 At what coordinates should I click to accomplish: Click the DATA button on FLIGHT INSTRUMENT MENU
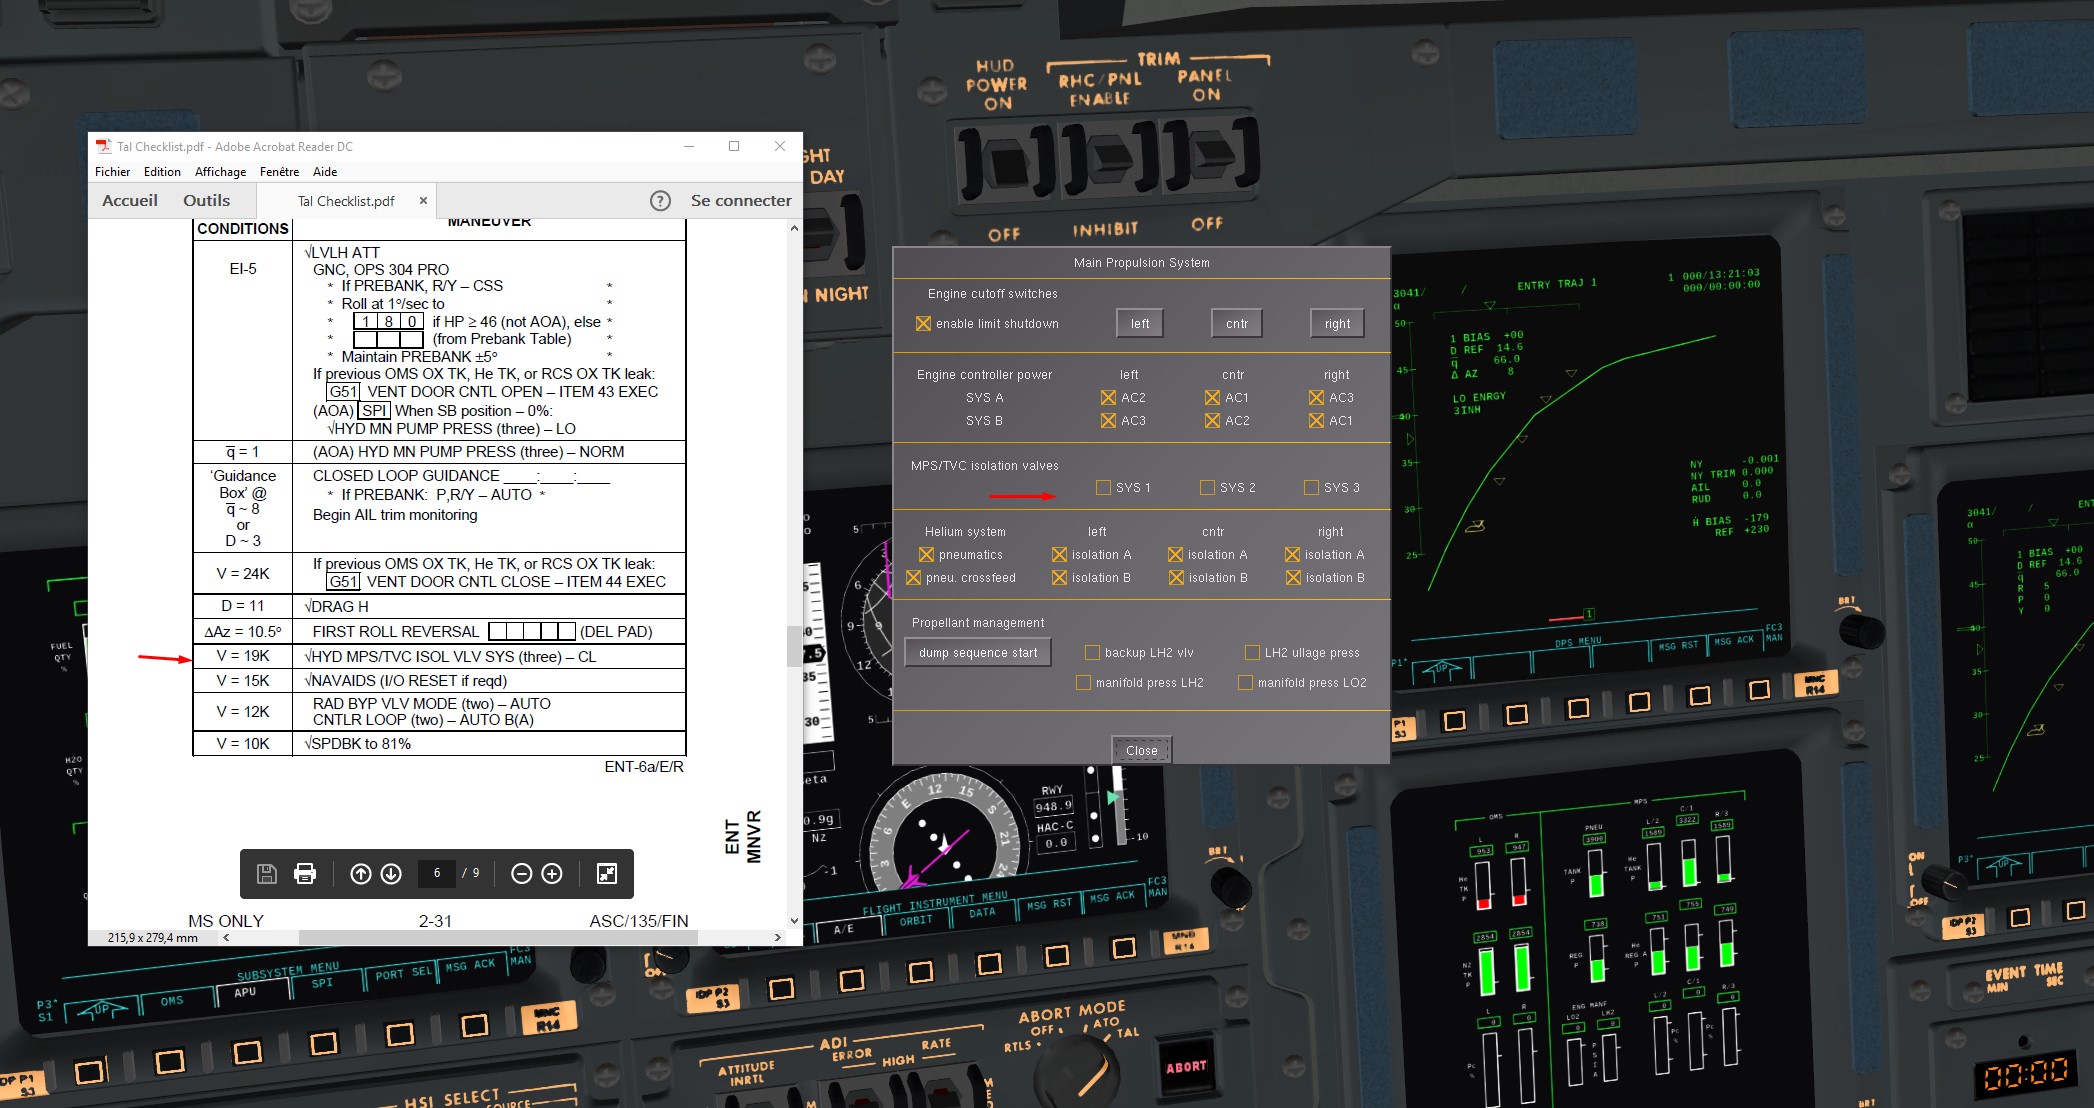982,912
